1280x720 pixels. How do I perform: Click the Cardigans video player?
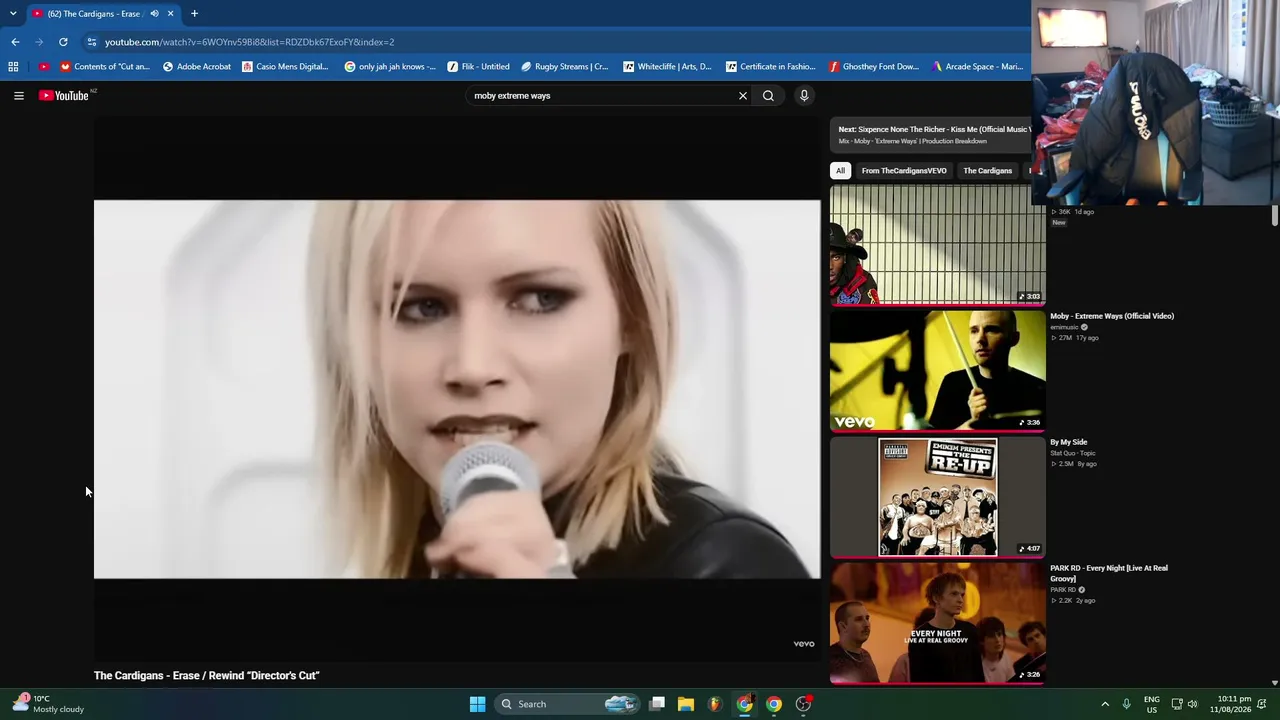tap(457, 389)
